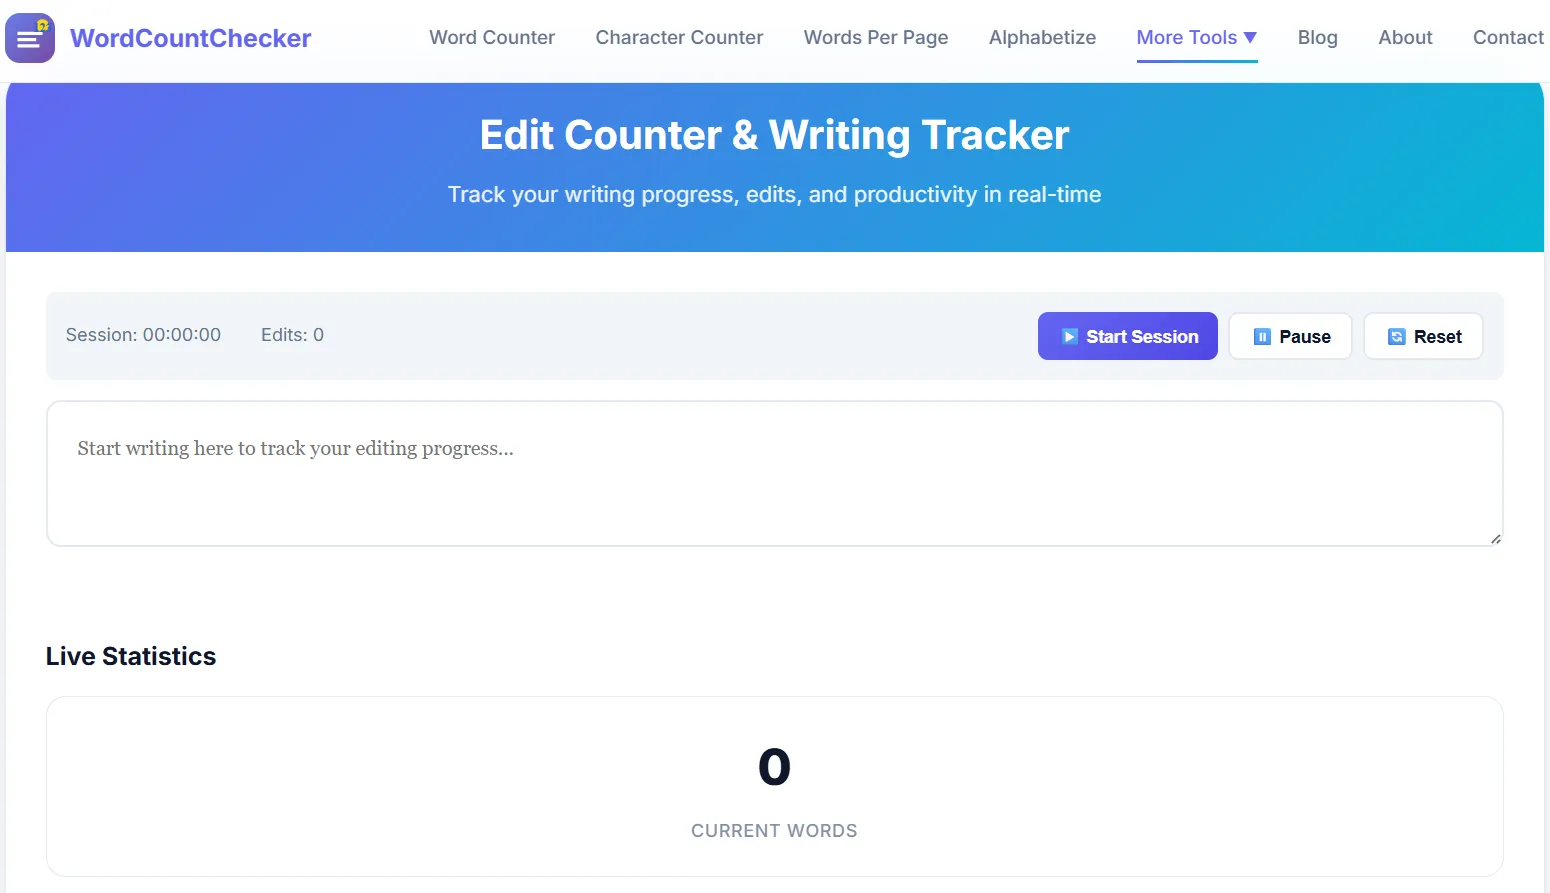Pause the writing session

coord(1290,336)
